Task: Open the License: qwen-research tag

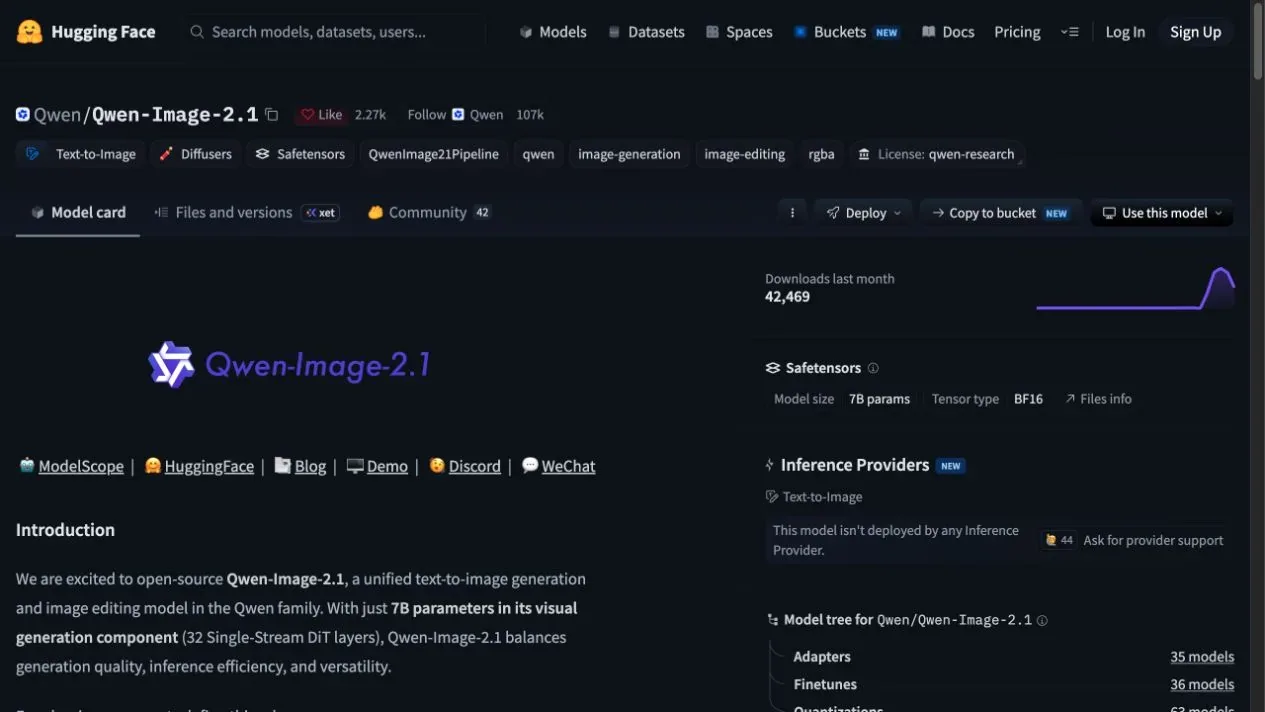Action: [937, 154]
